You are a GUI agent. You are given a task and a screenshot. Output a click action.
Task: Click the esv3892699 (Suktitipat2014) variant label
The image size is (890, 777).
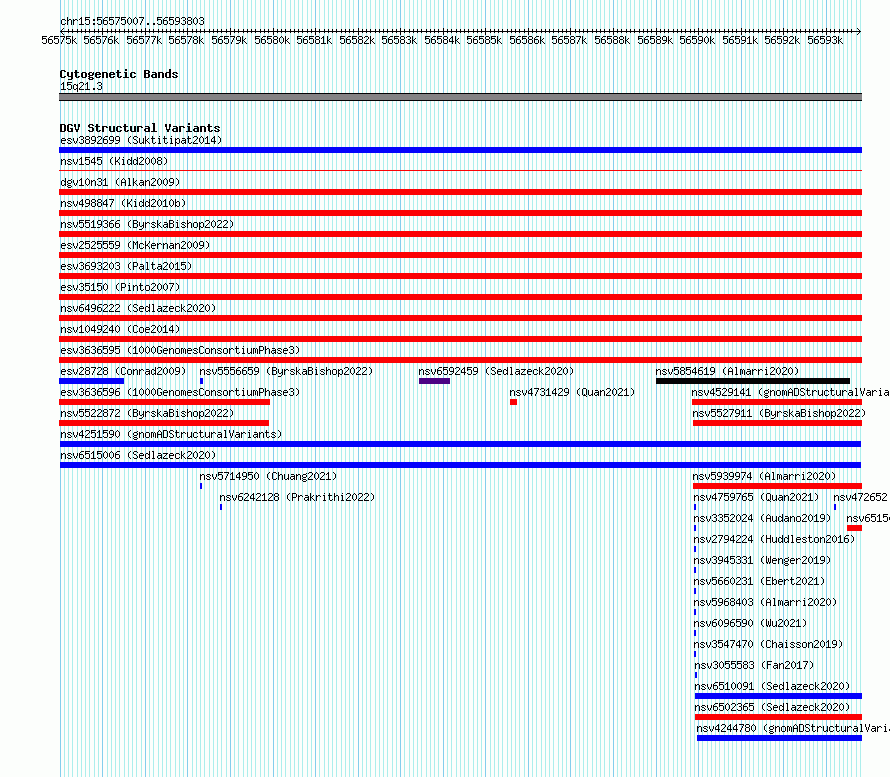(x=141, y=140)
